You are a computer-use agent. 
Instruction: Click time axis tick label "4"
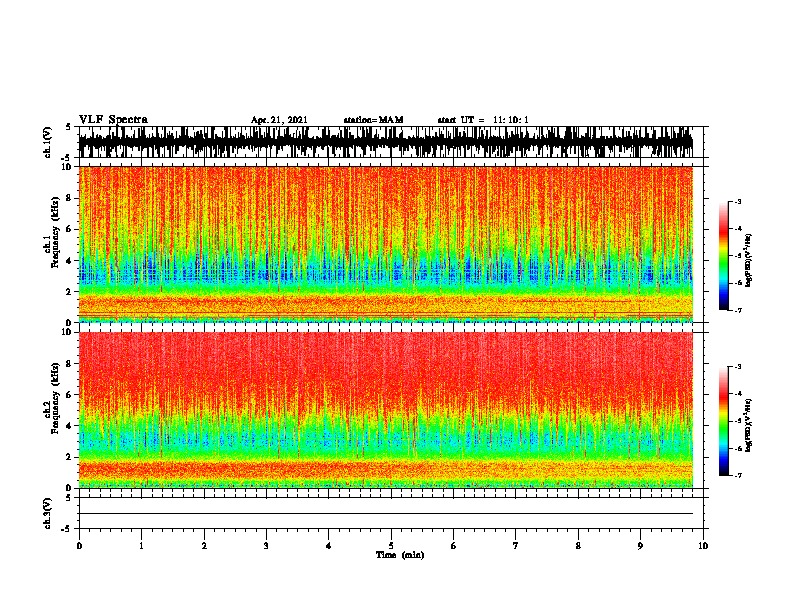click(329, 546)
